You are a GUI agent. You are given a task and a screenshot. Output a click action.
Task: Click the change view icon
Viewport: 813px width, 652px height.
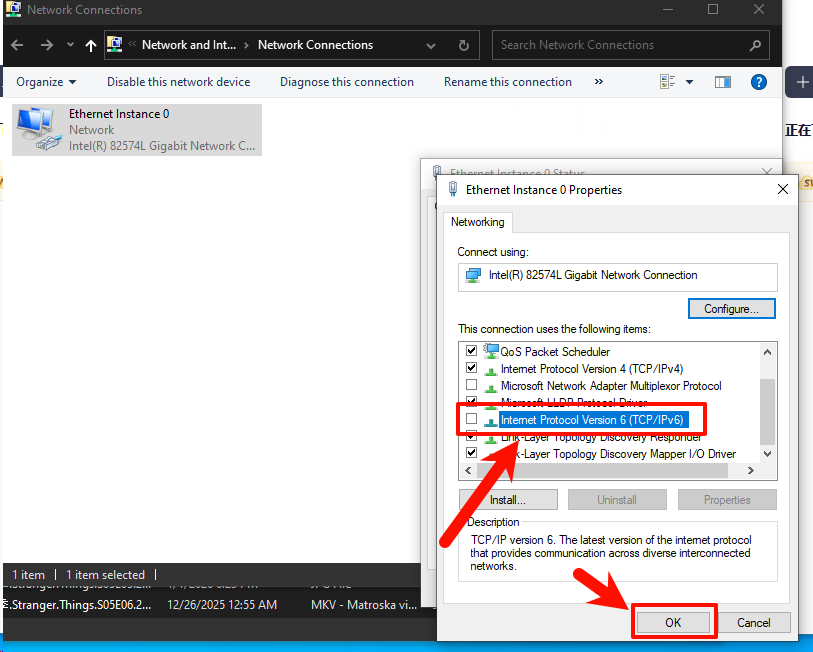click(666, 82)
